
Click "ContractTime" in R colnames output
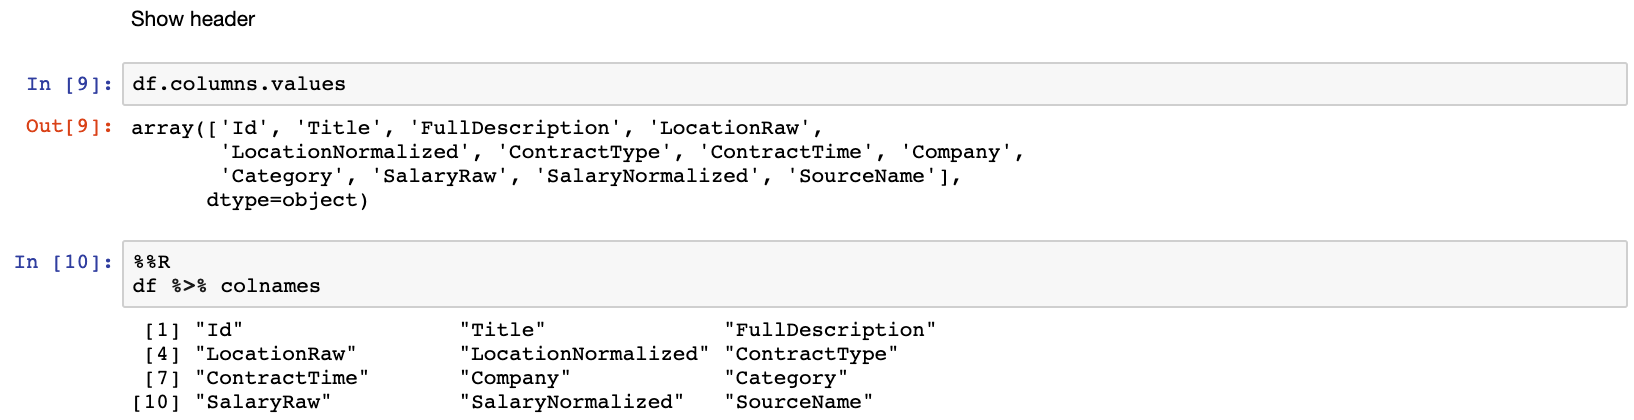282,378
